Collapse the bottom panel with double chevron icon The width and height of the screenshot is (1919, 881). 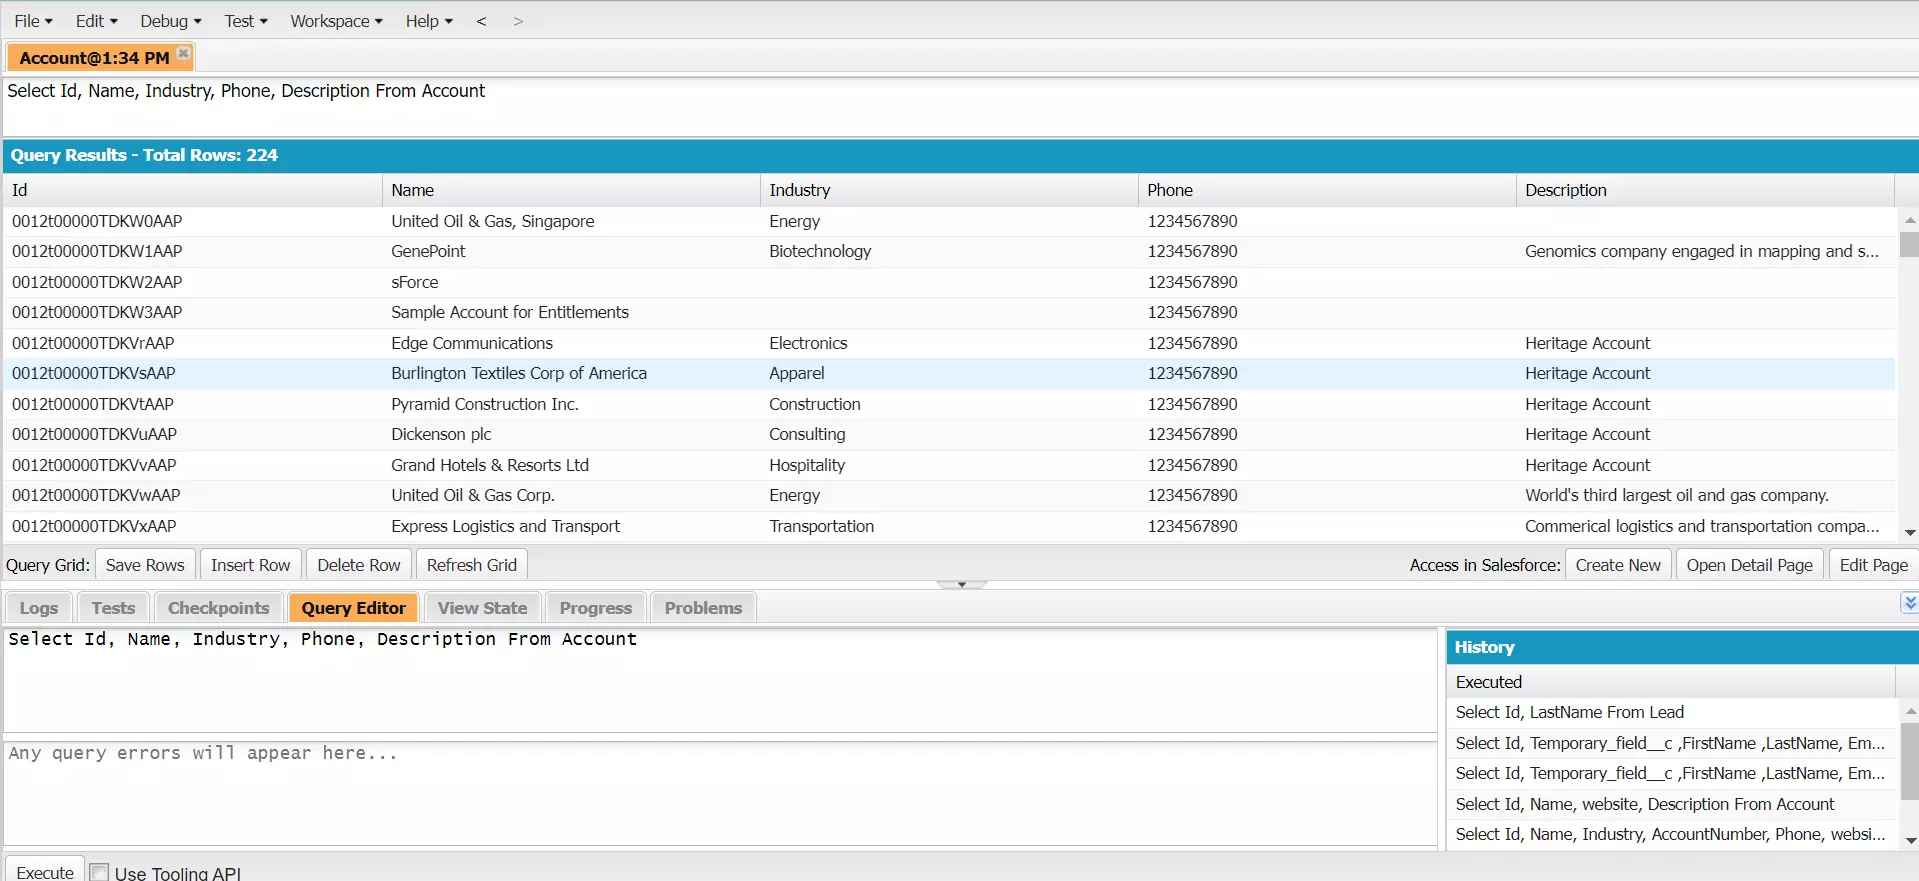coord(1909,602)
